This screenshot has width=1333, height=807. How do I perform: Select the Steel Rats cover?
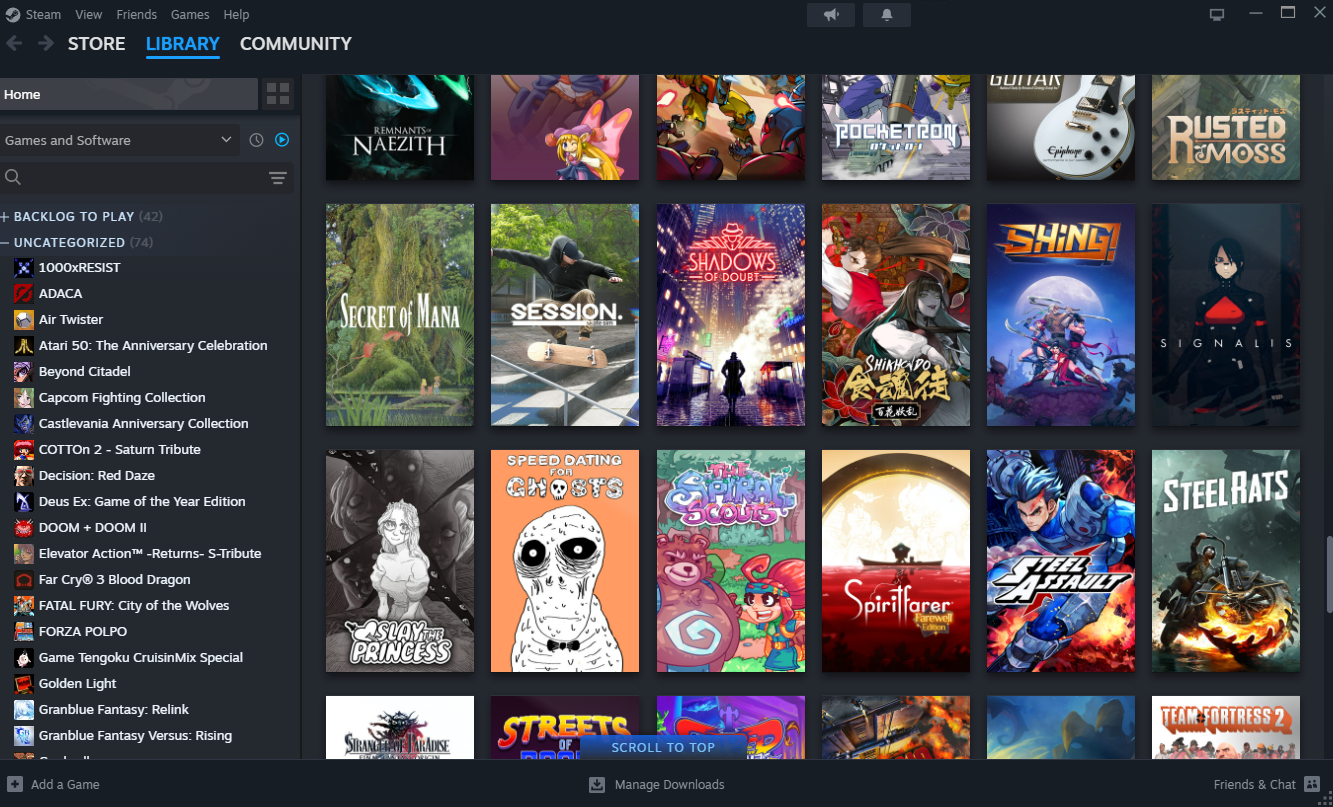(x=1226, y=561)
